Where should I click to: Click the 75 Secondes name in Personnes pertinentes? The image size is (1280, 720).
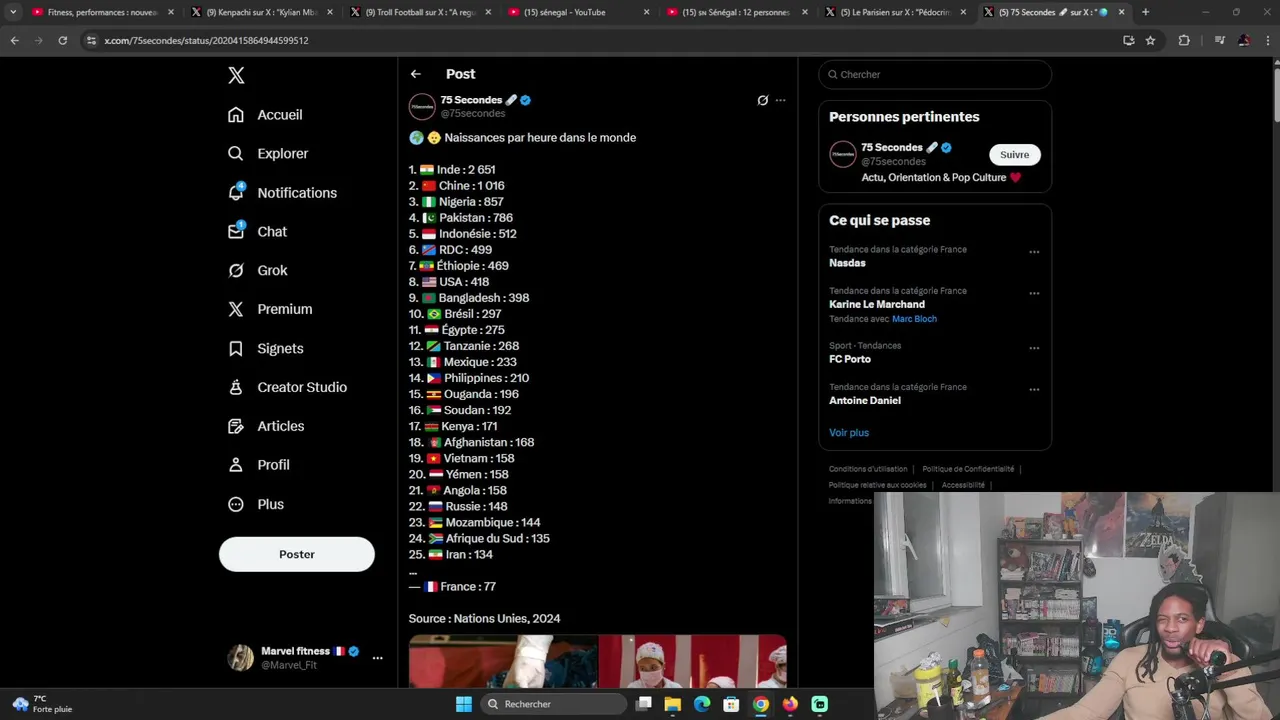[891, 148]
